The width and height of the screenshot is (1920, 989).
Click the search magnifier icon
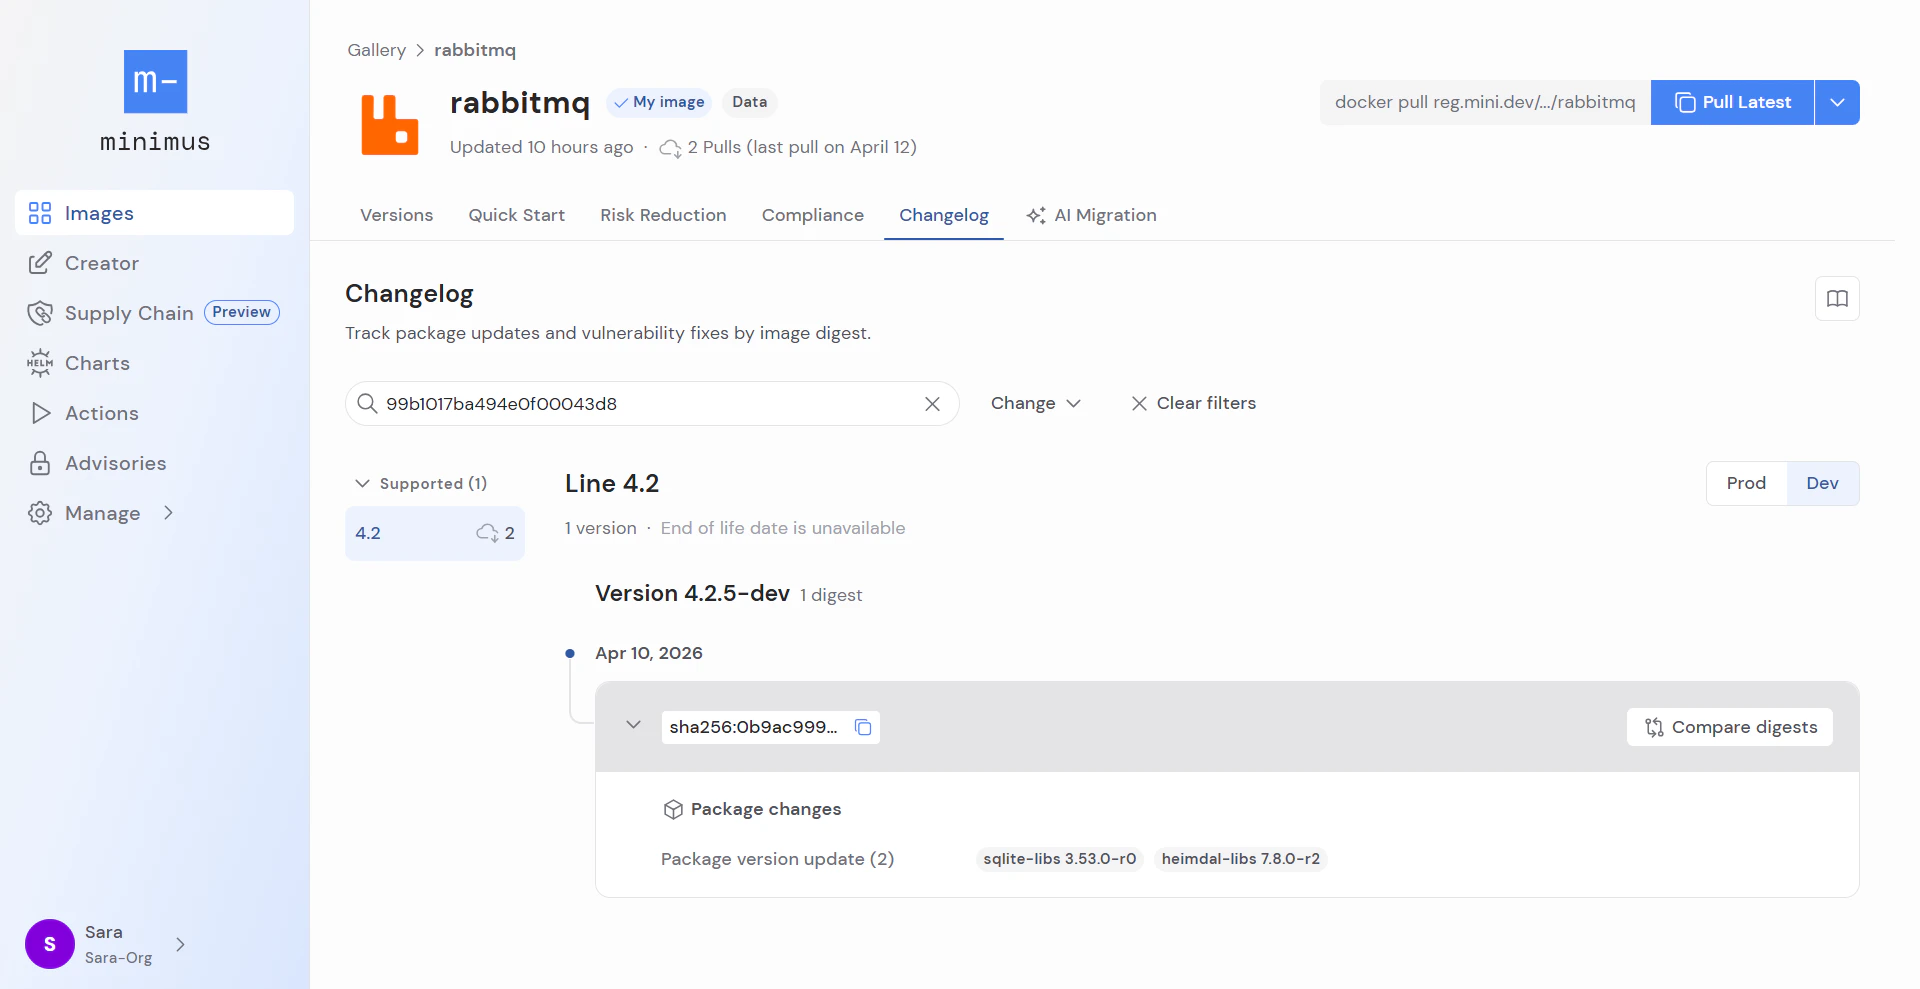(367, 403)
